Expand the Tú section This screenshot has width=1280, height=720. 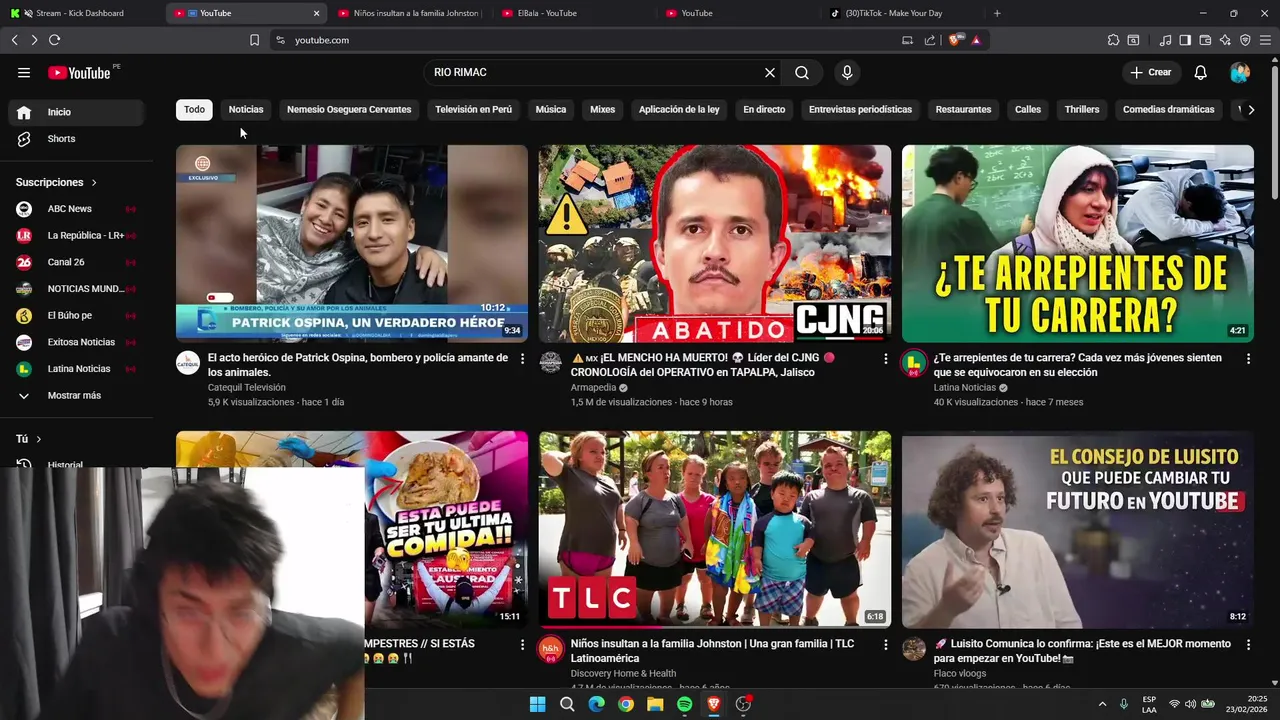[29, 439]
